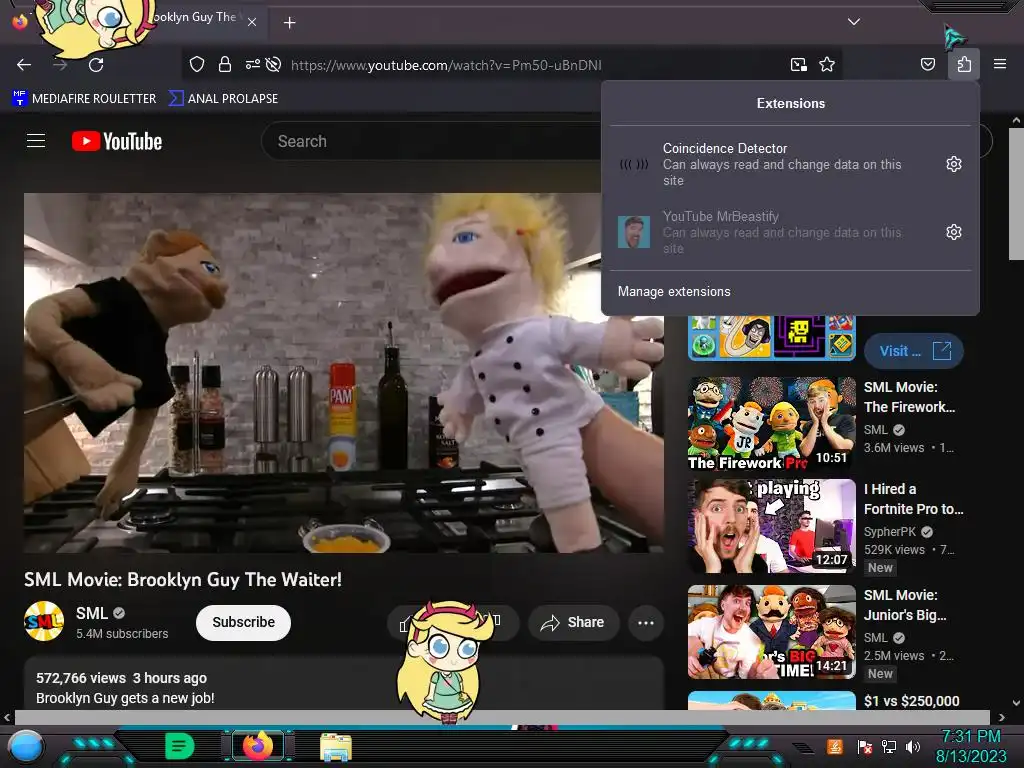
Task: Bookmark this page with the star icon
Action: click(x=827, y=64)
